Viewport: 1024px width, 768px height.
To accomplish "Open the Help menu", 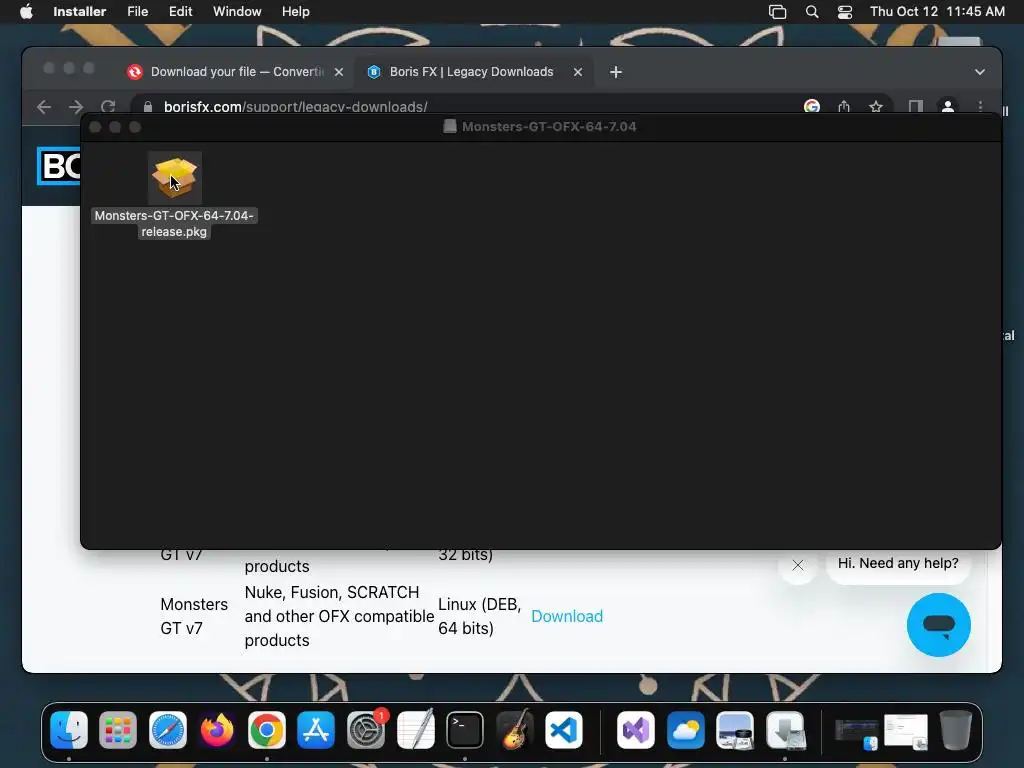I will point(295,12).
